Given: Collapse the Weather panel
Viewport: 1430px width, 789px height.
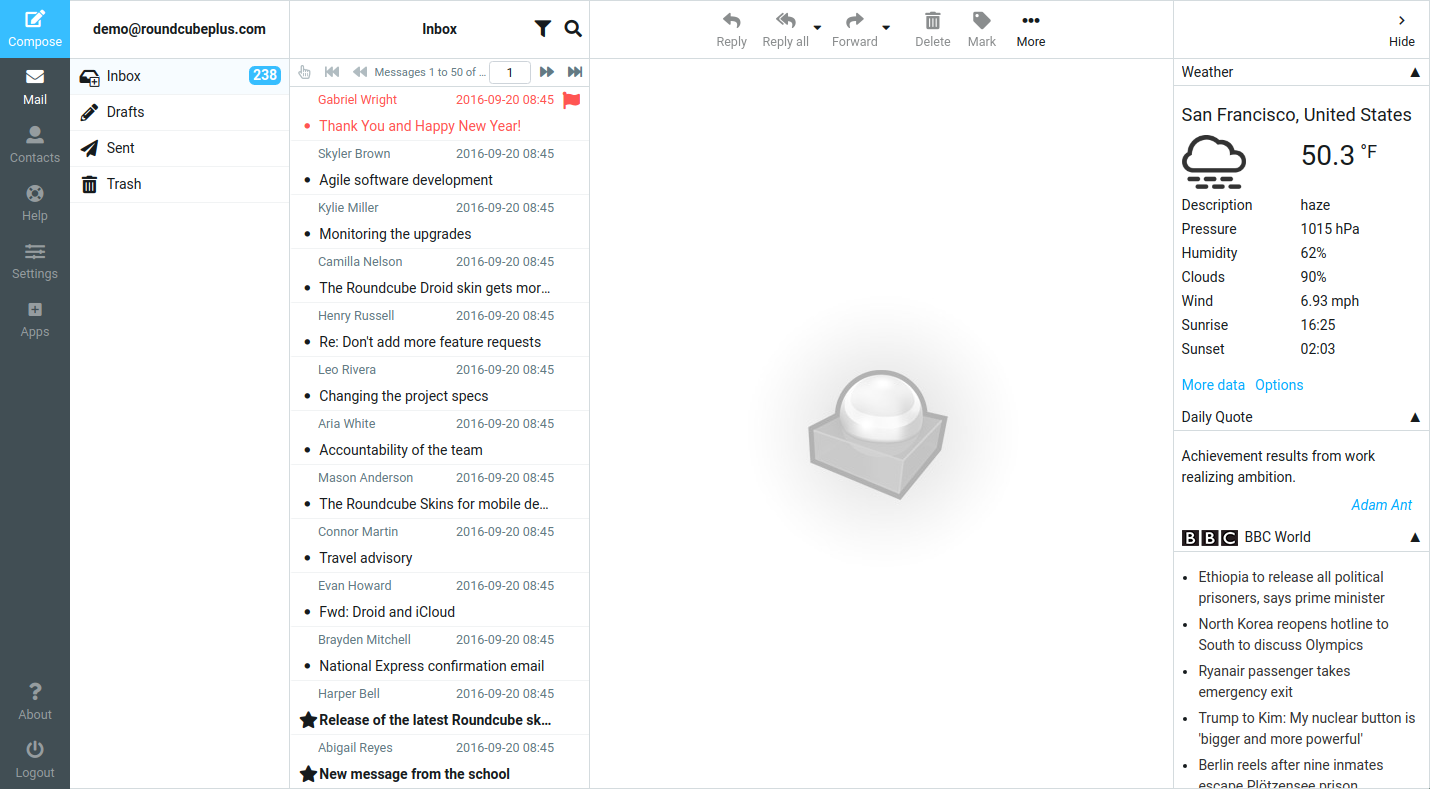Looking at the screenshot, I should [x=1414, y=72].
